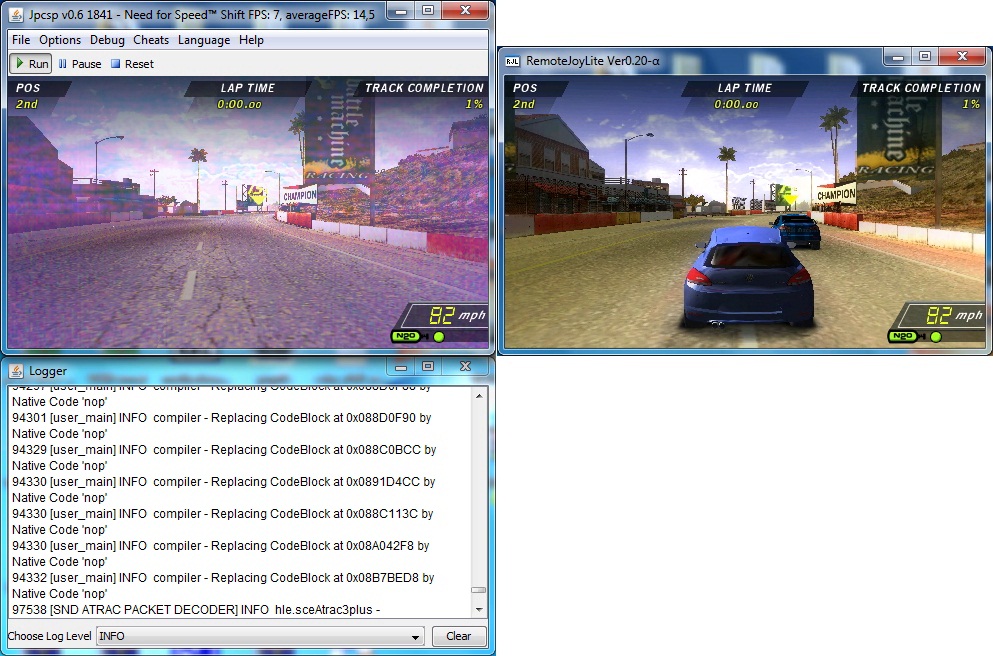Pause the emulation from the toolbar

pyautogui.click(x=80, y=64)
